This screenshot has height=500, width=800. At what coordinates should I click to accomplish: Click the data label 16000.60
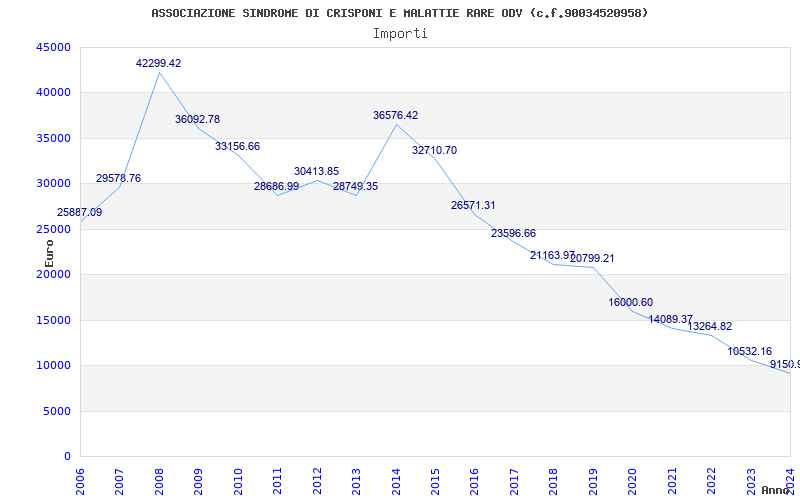pos(631,302)
